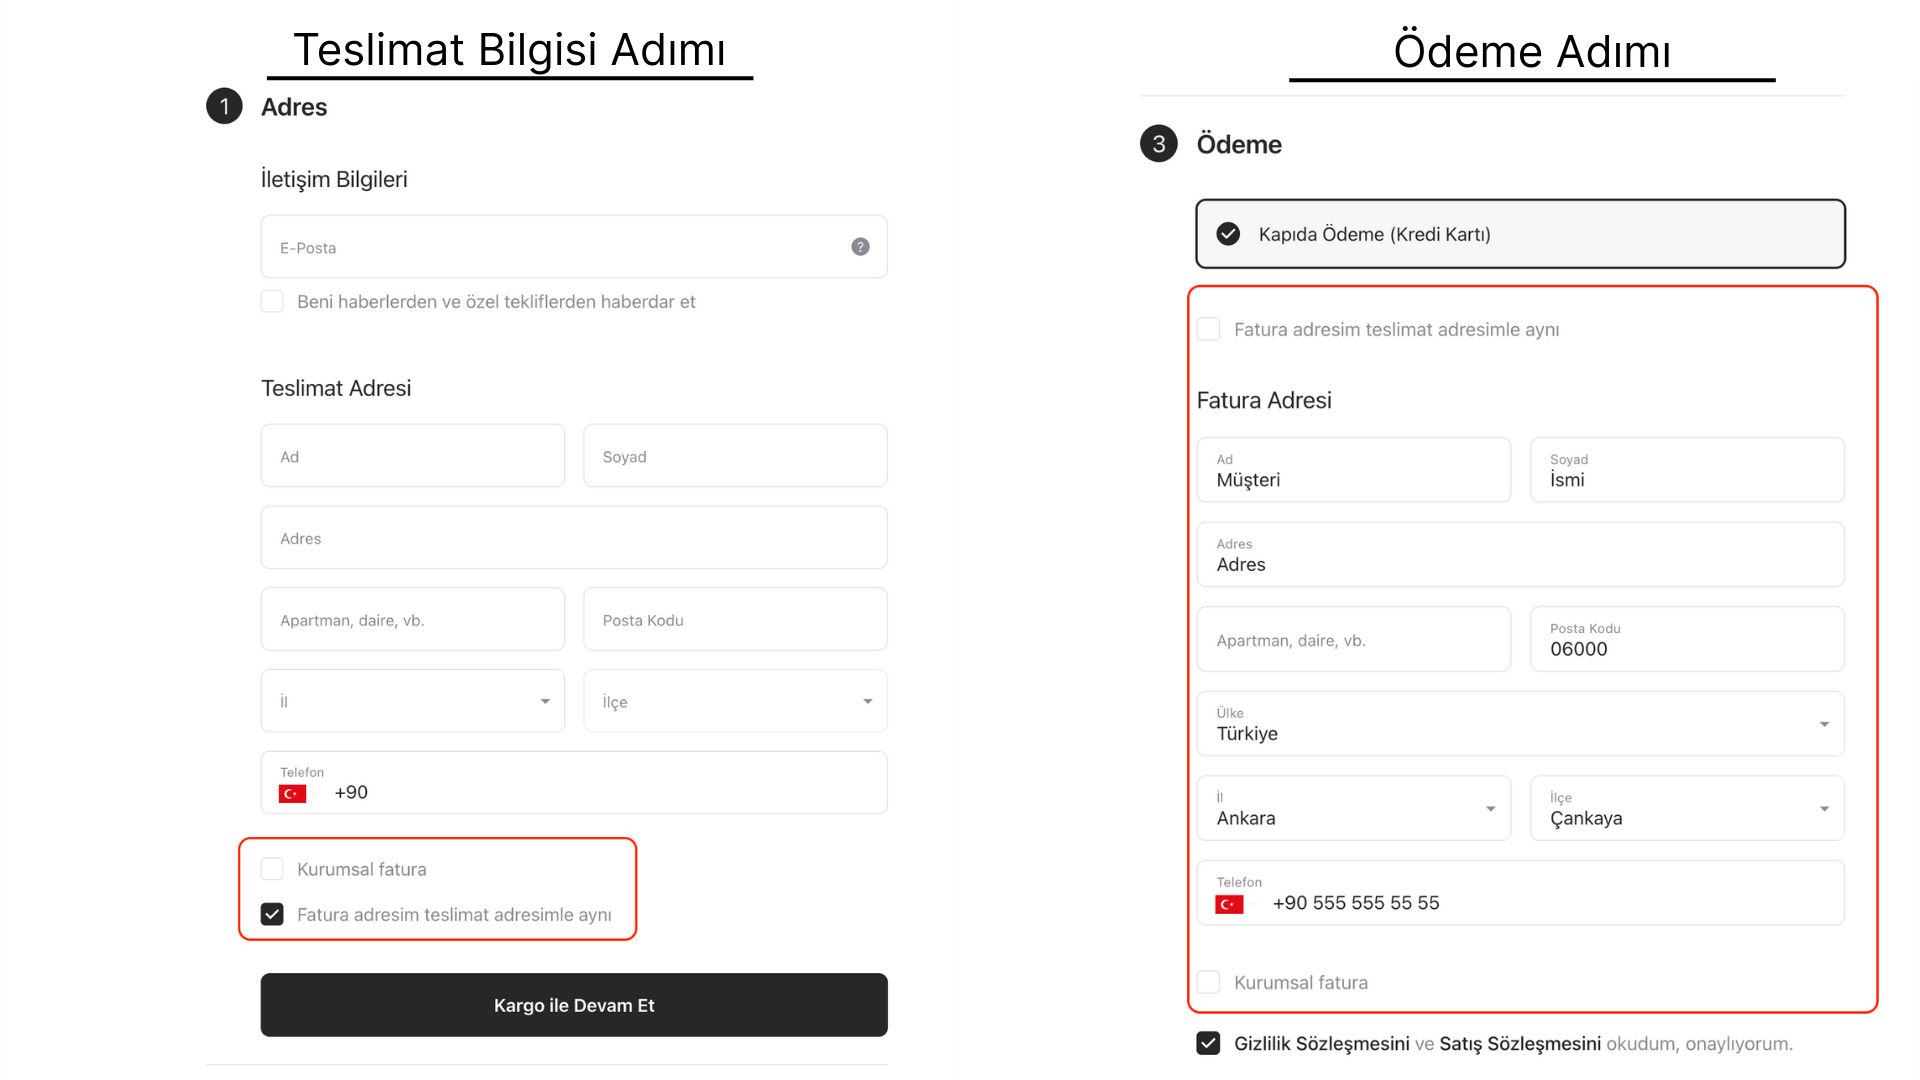Expand the İlçe dropdown showing Çankaya
Screen dimensions: 1920x1080
tap(1687, 808)
